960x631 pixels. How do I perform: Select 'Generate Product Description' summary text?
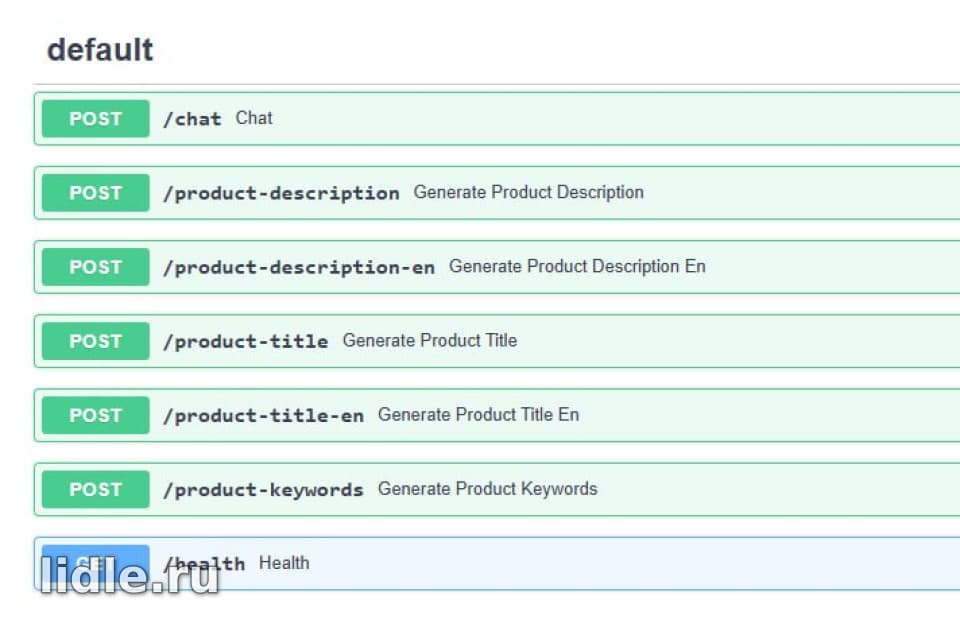(x=528, y=192)
